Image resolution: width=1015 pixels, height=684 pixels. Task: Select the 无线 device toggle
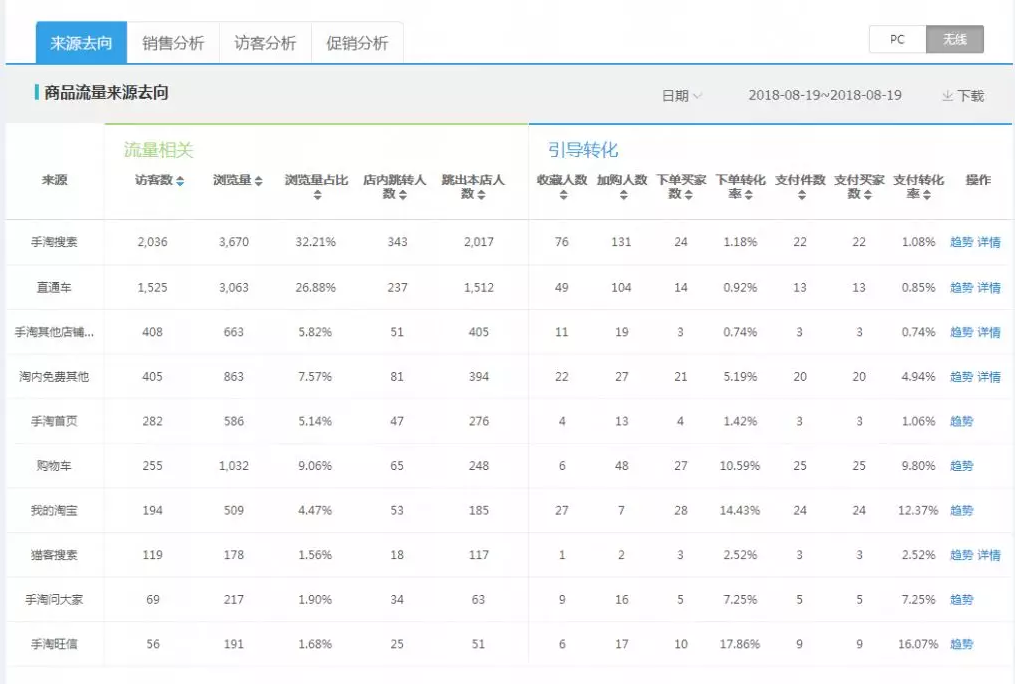click(x=955, y=39)
